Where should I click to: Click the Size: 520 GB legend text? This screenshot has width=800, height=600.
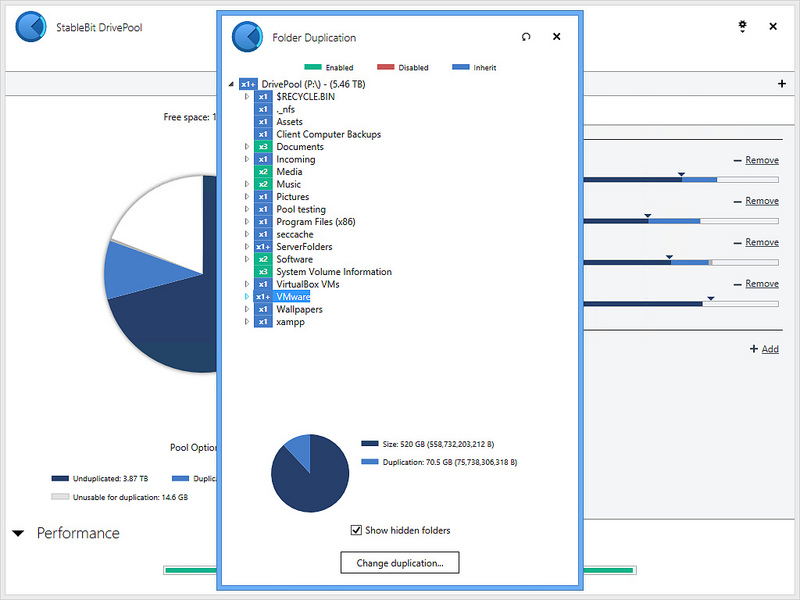[x=438, y=444]
